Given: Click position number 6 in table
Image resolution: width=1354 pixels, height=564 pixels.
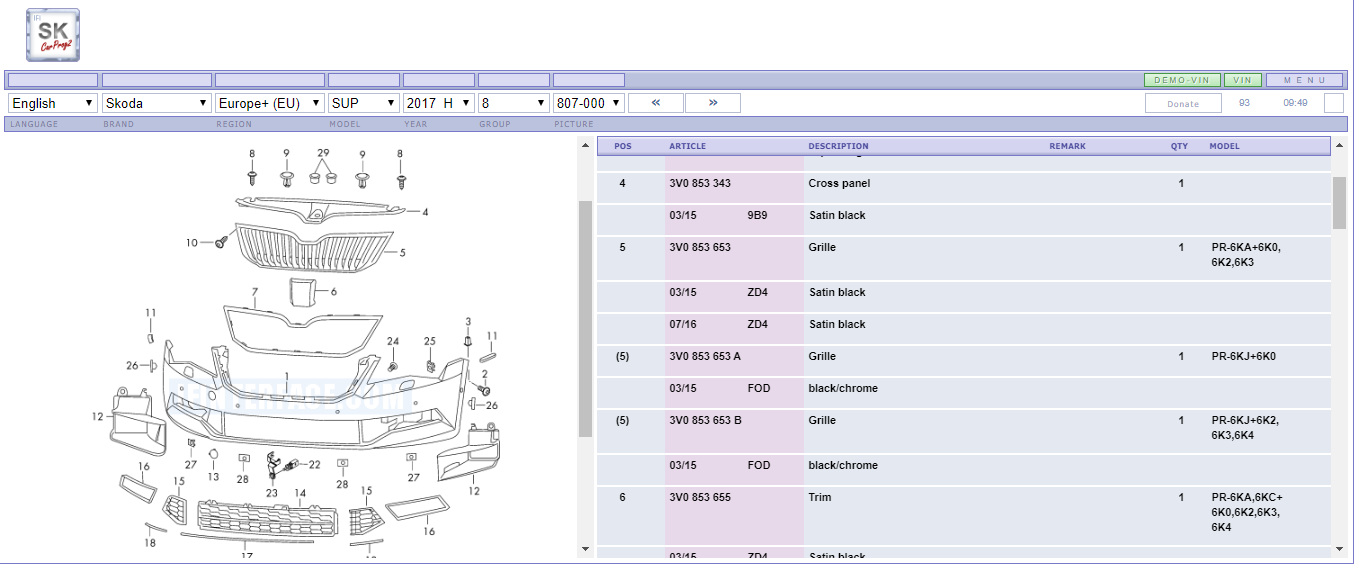Looking at the screenshot, I should [x=622, y=498].
